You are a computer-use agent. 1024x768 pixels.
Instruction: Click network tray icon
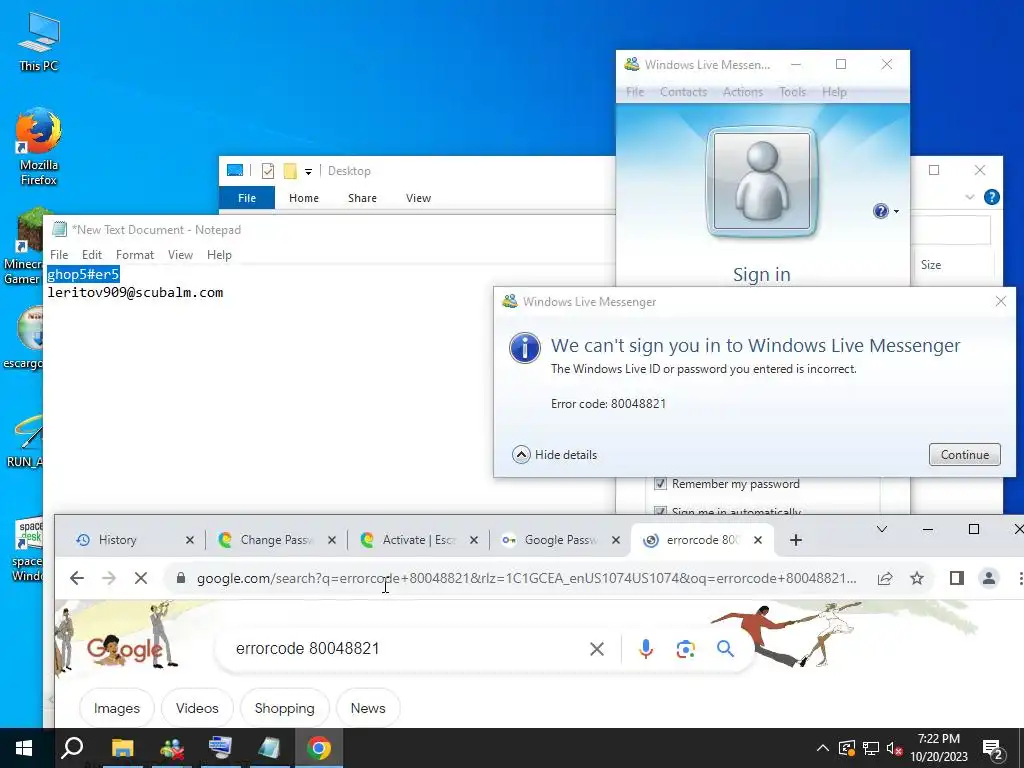pyautogui.click(x=871, y=749)
